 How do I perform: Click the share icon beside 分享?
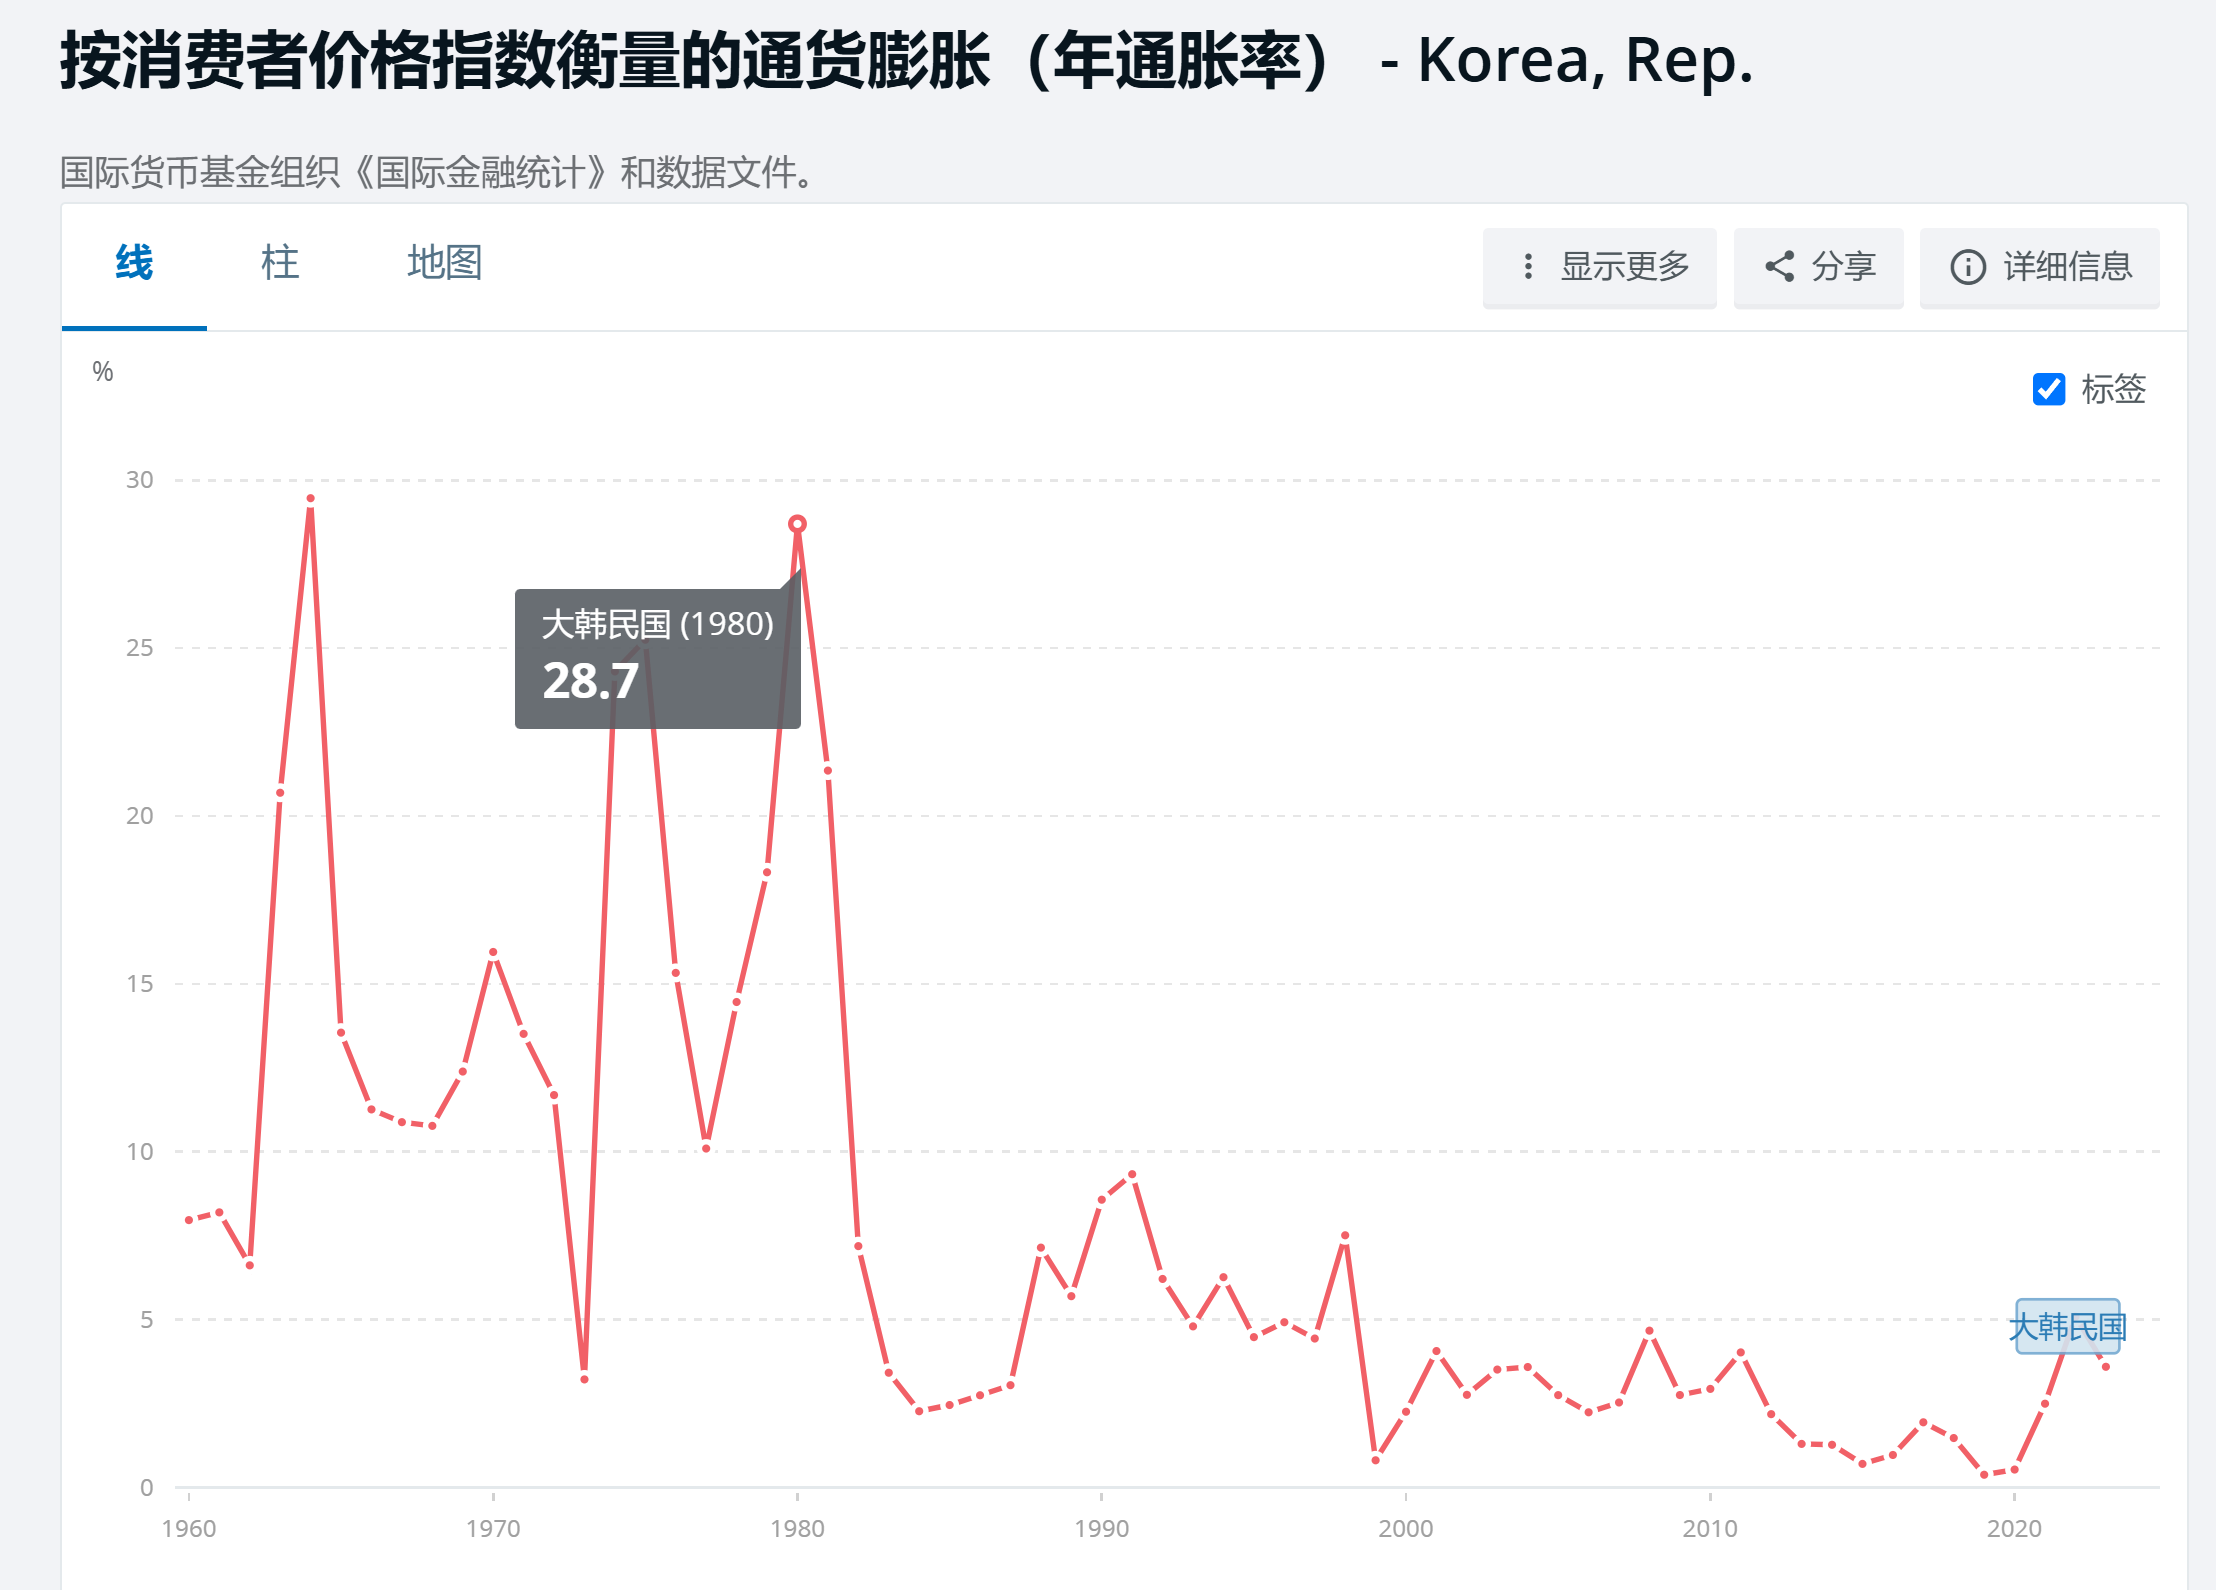(x=1779, y=267)
